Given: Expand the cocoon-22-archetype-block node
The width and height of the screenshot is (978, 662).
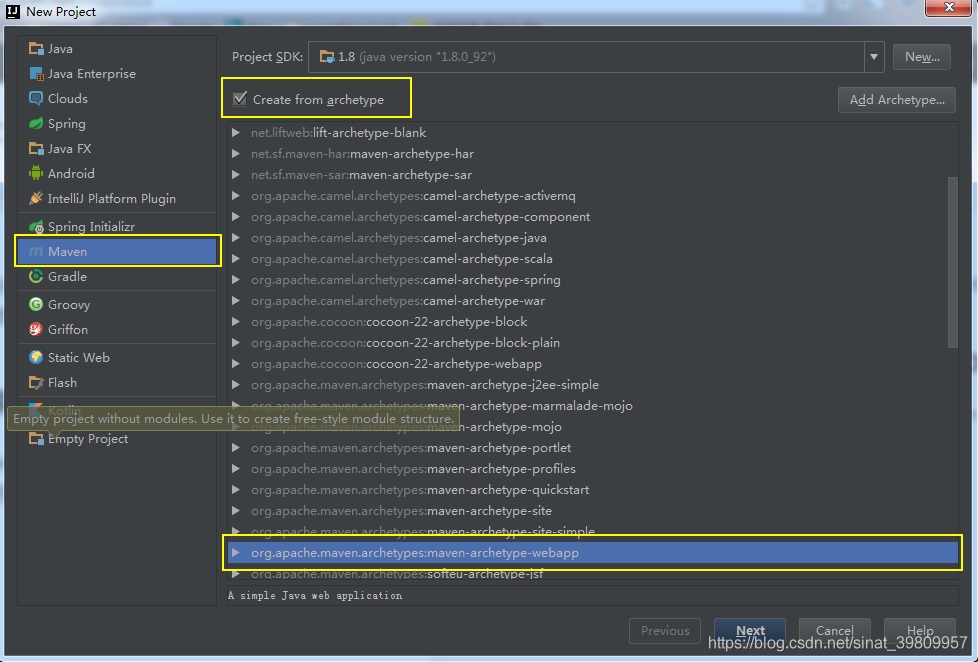Looking at the screenshot, I should pyautogui.click(x=236, y=321).
